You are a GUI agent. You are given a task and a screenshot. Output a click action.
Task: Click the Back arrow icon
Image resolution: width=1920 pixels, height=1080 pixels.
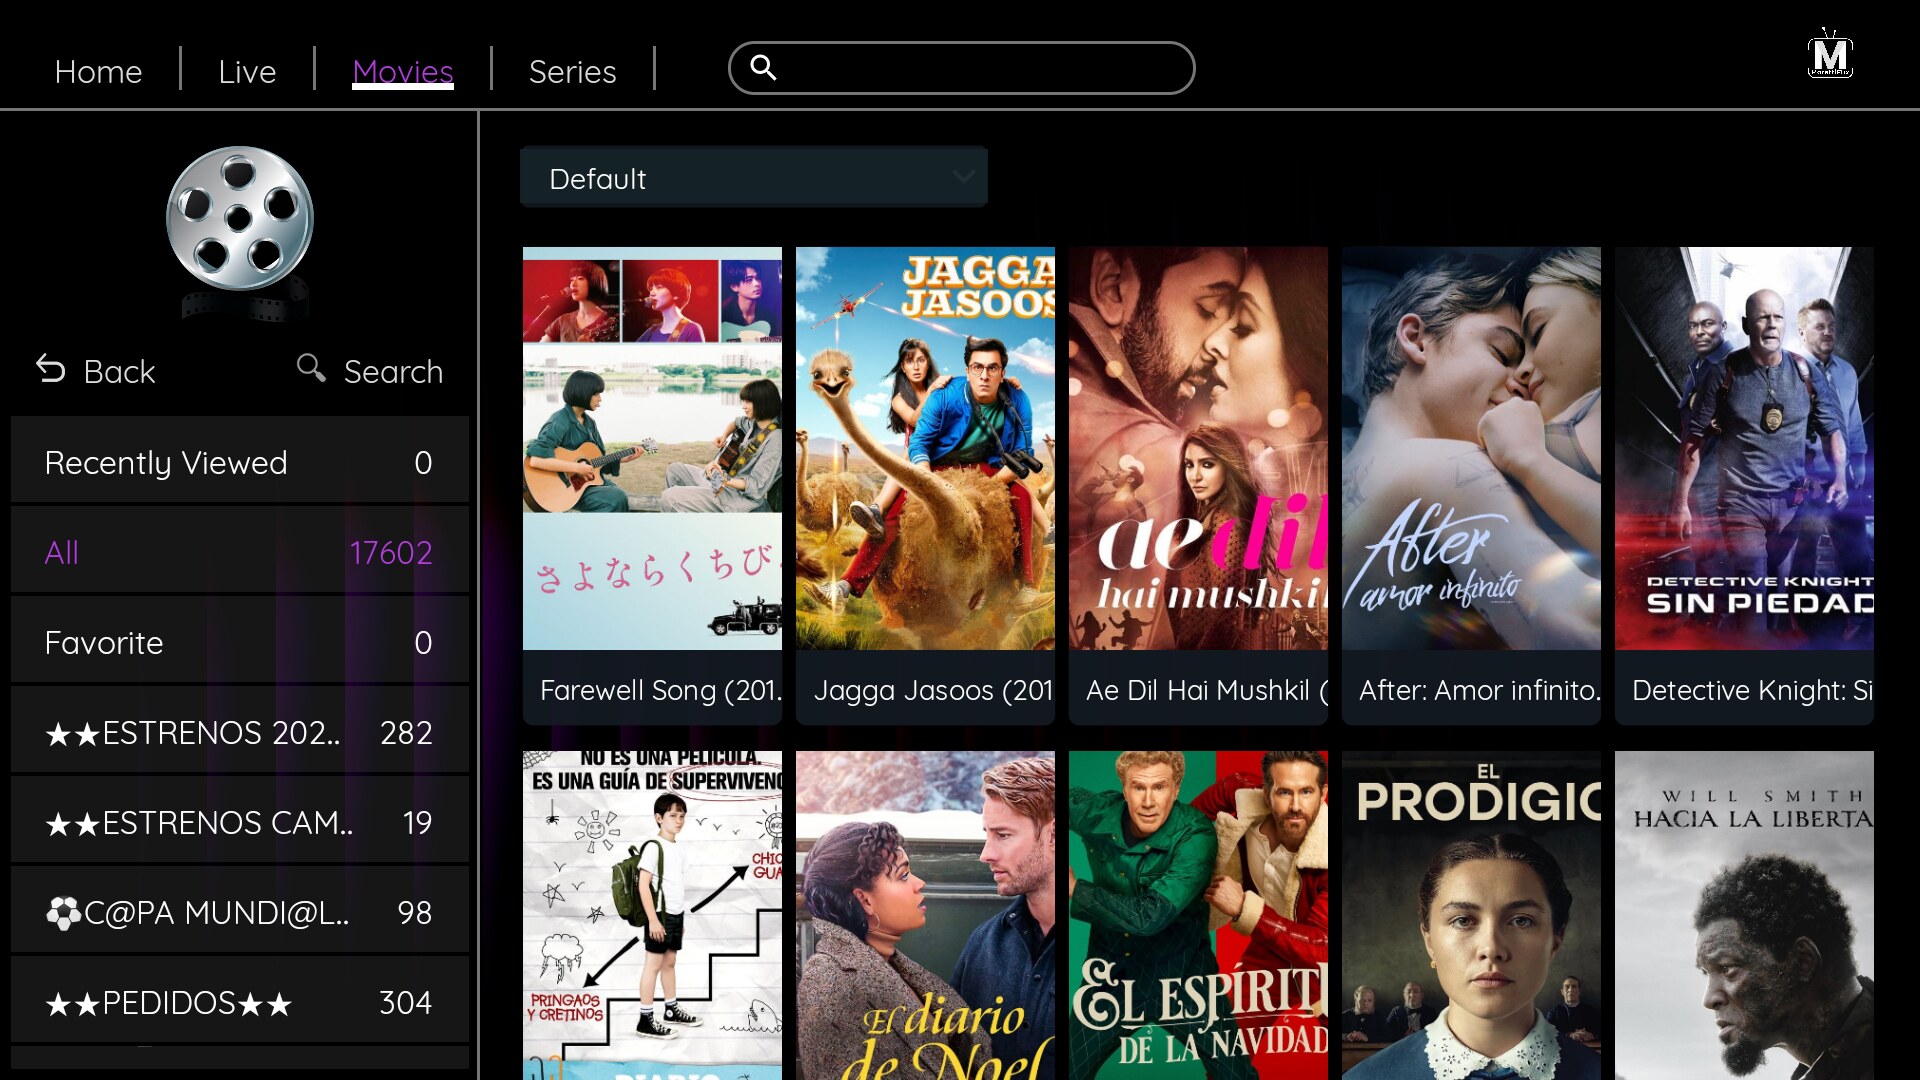tap(51, 369)
